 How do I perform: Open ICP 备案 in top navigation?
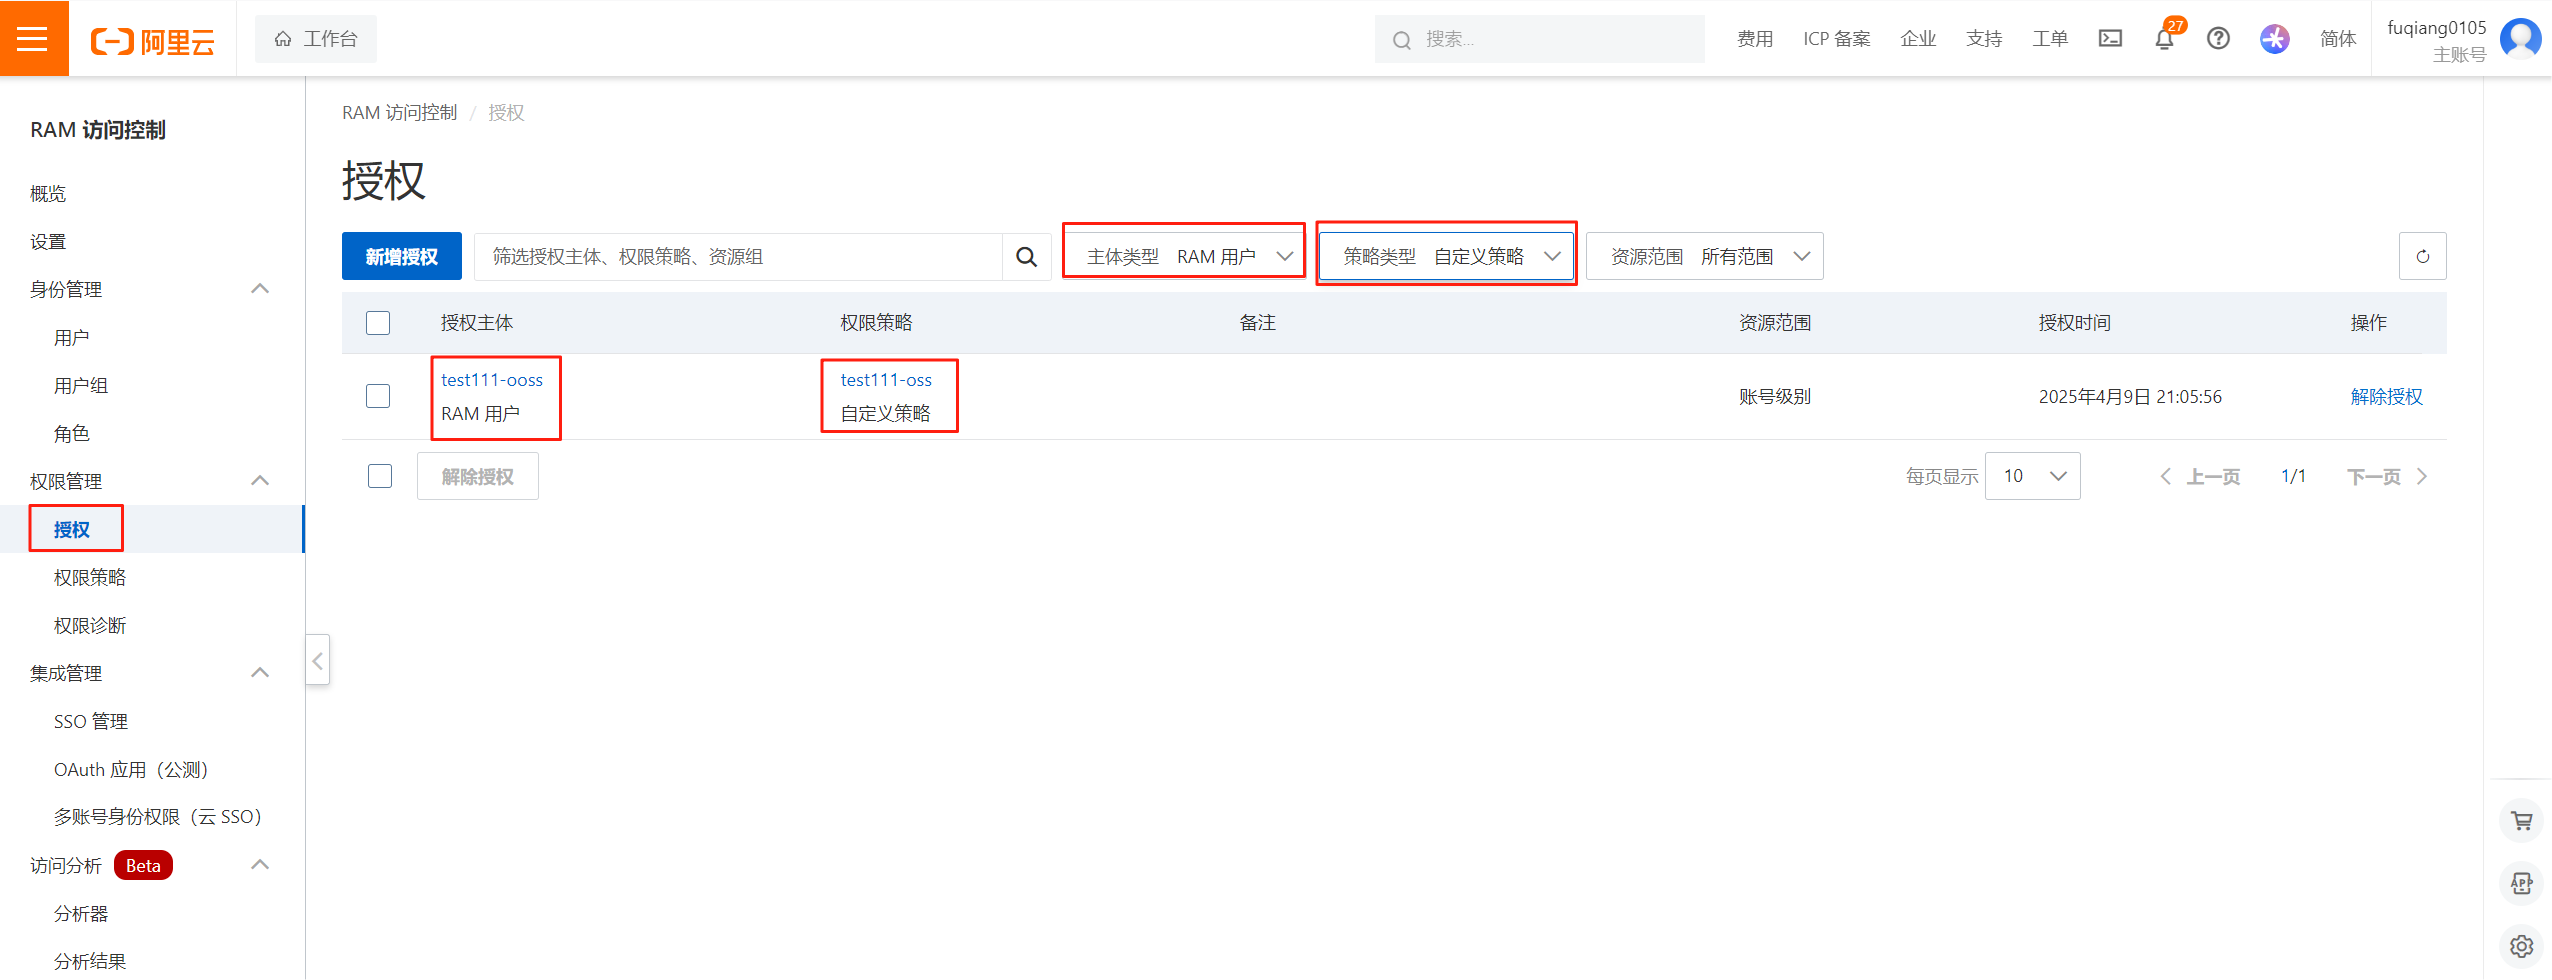tap(1837, 39)
